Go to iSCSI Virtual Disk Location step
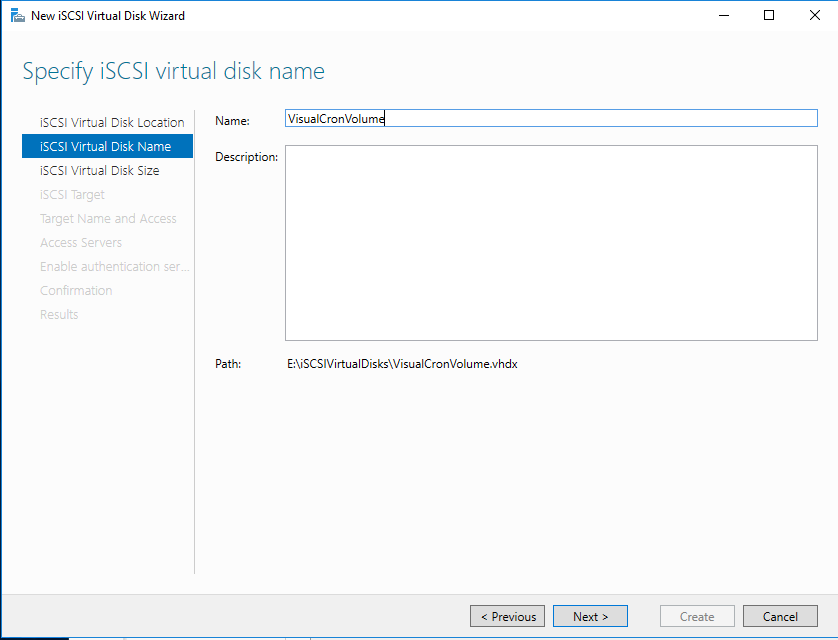This screenshot has height=640, width=838. point(111,122)
